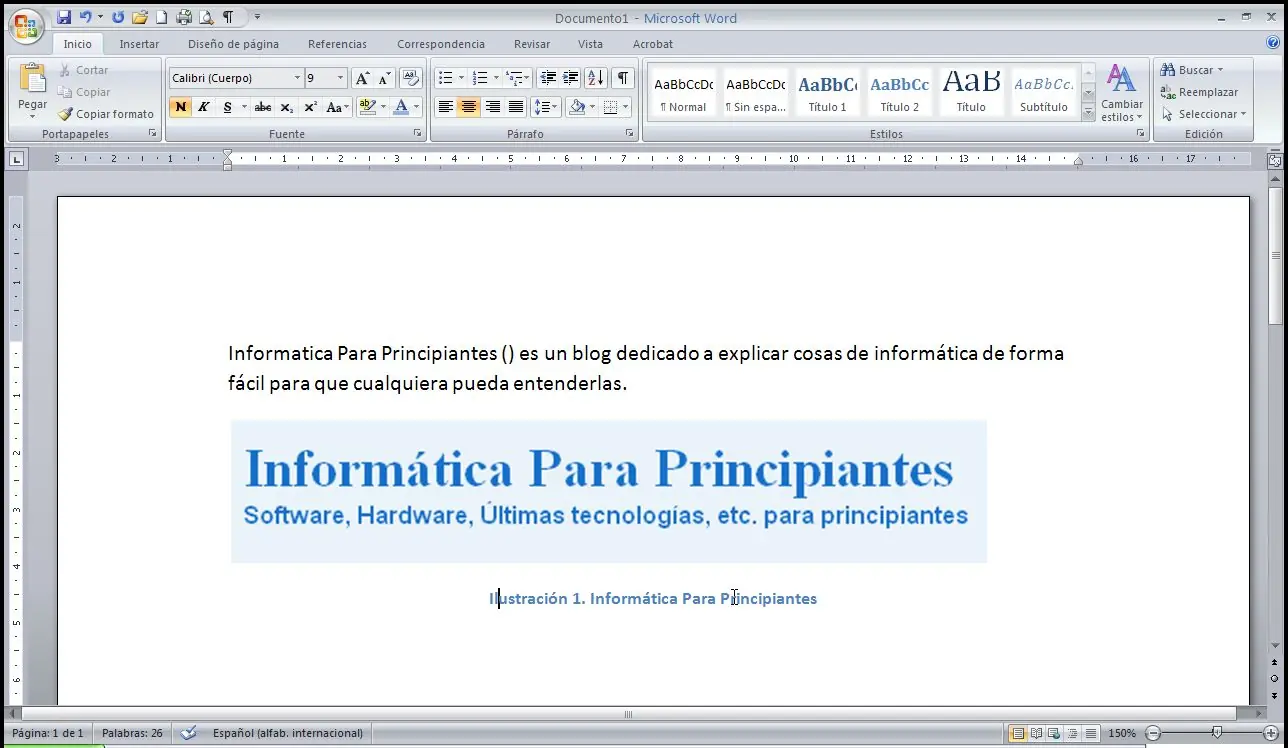Click the subscript x₂ icon

[286, 107]
